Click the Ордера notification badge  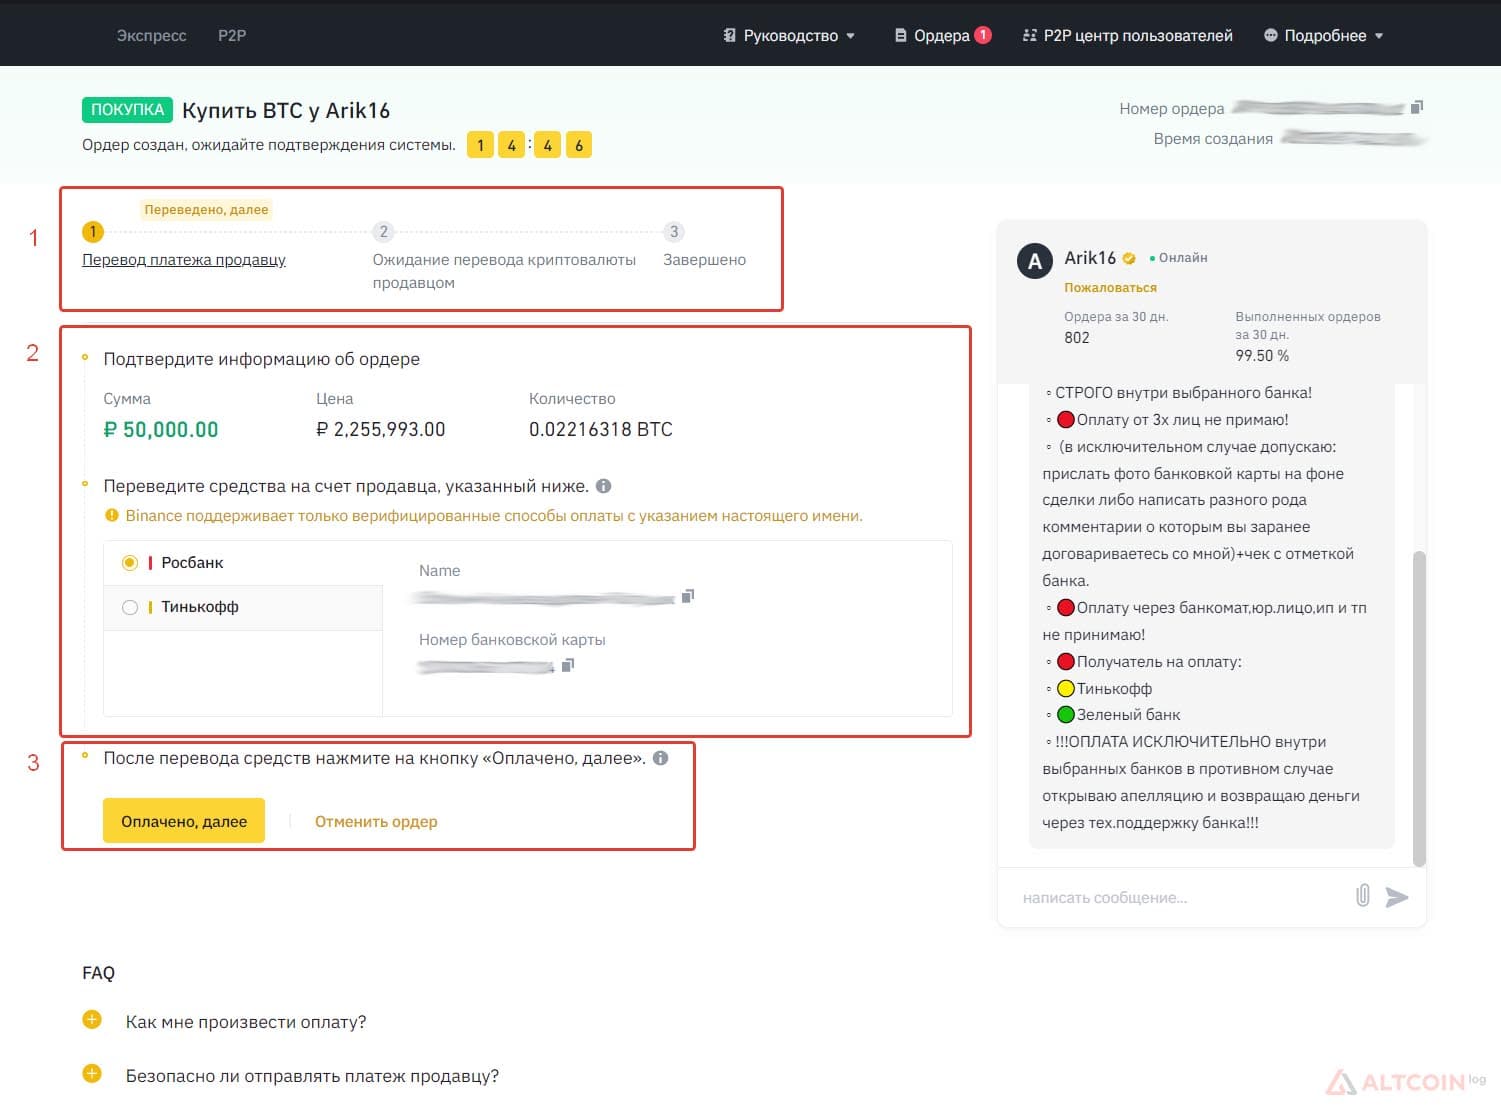click(x=983, y=35)
